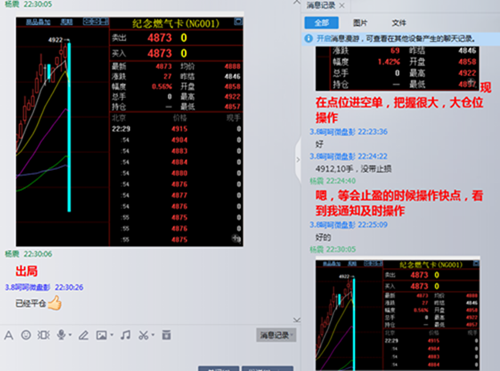This screenshot has height=371, width=500.
Task: Open the NG001 chart image in chat
Action: click(130, 132)
